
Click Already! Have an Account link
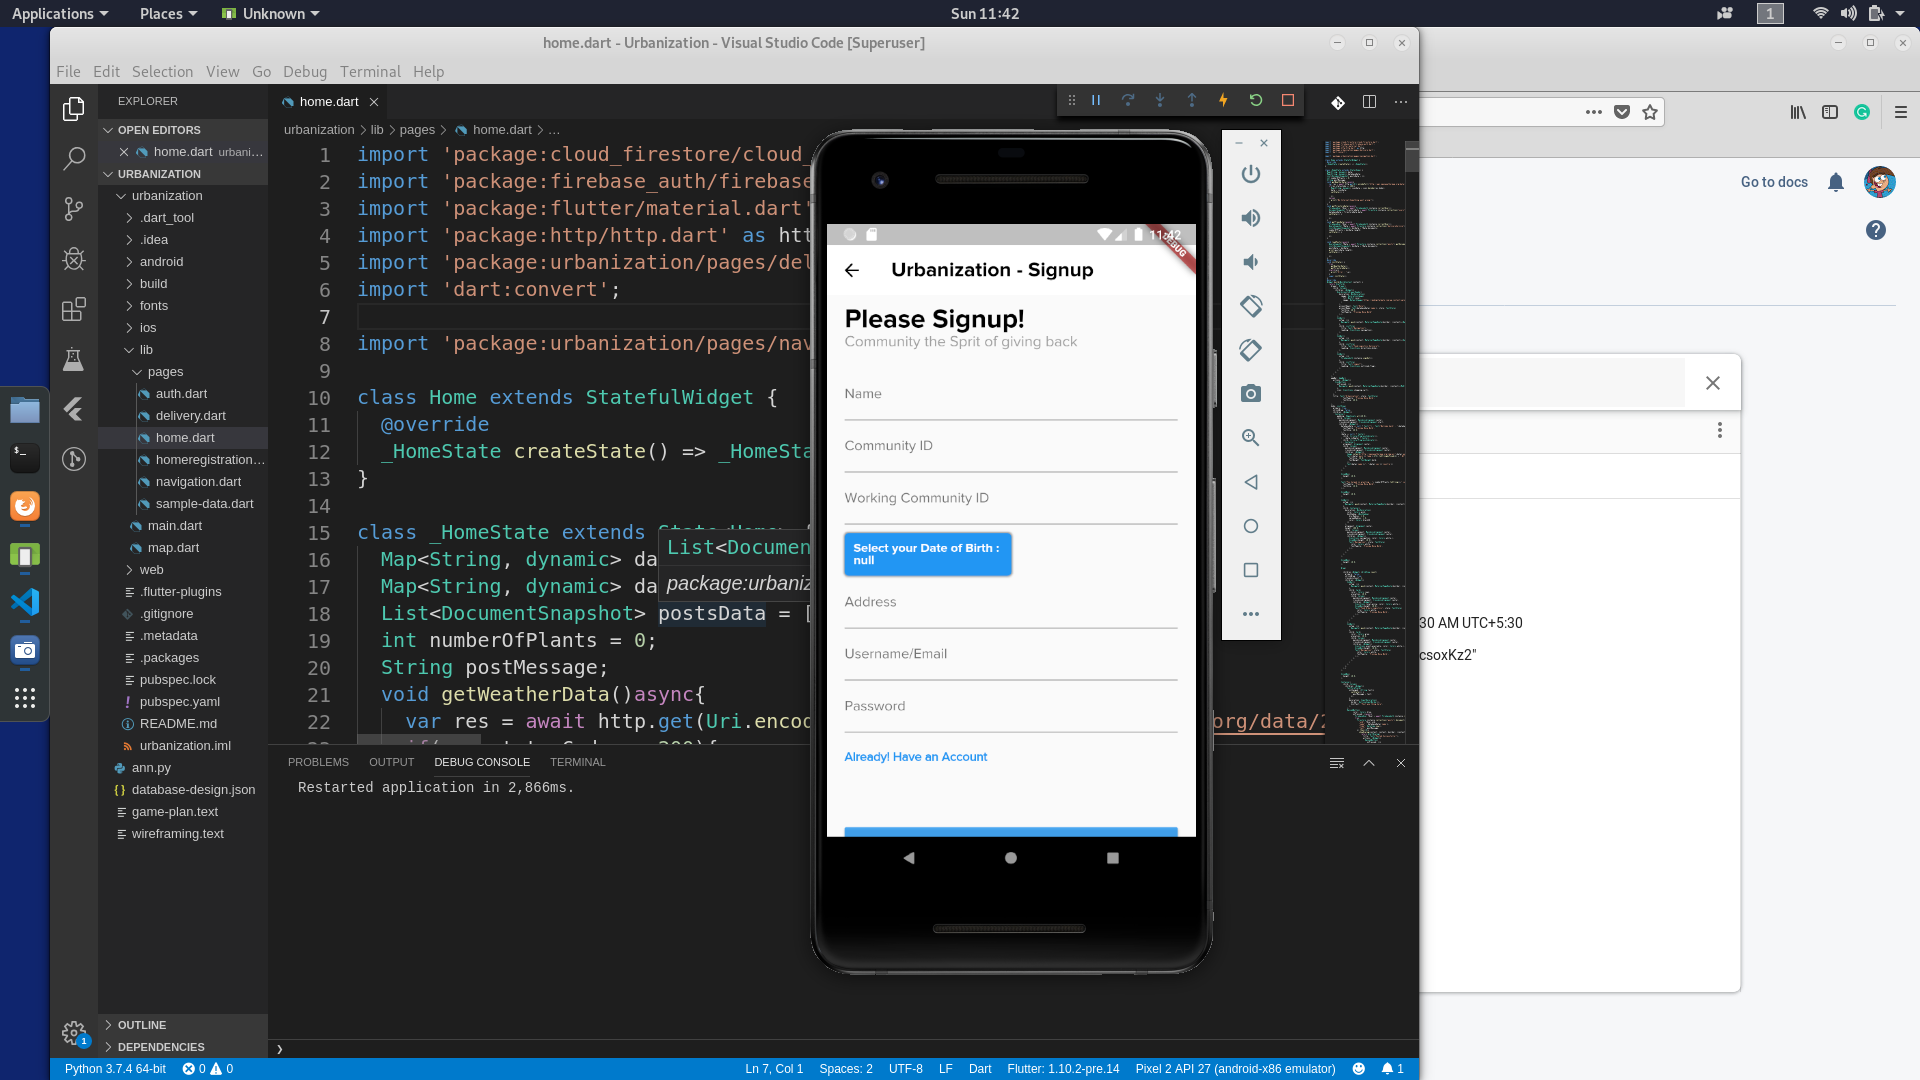tap(915, 757)
